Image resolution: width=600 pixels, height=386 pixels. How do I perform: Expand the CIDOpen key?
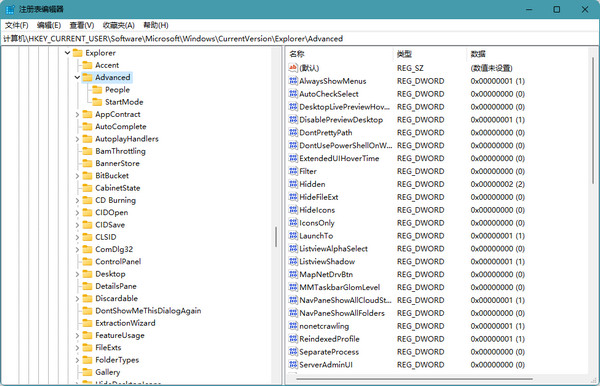pos(77,213)
